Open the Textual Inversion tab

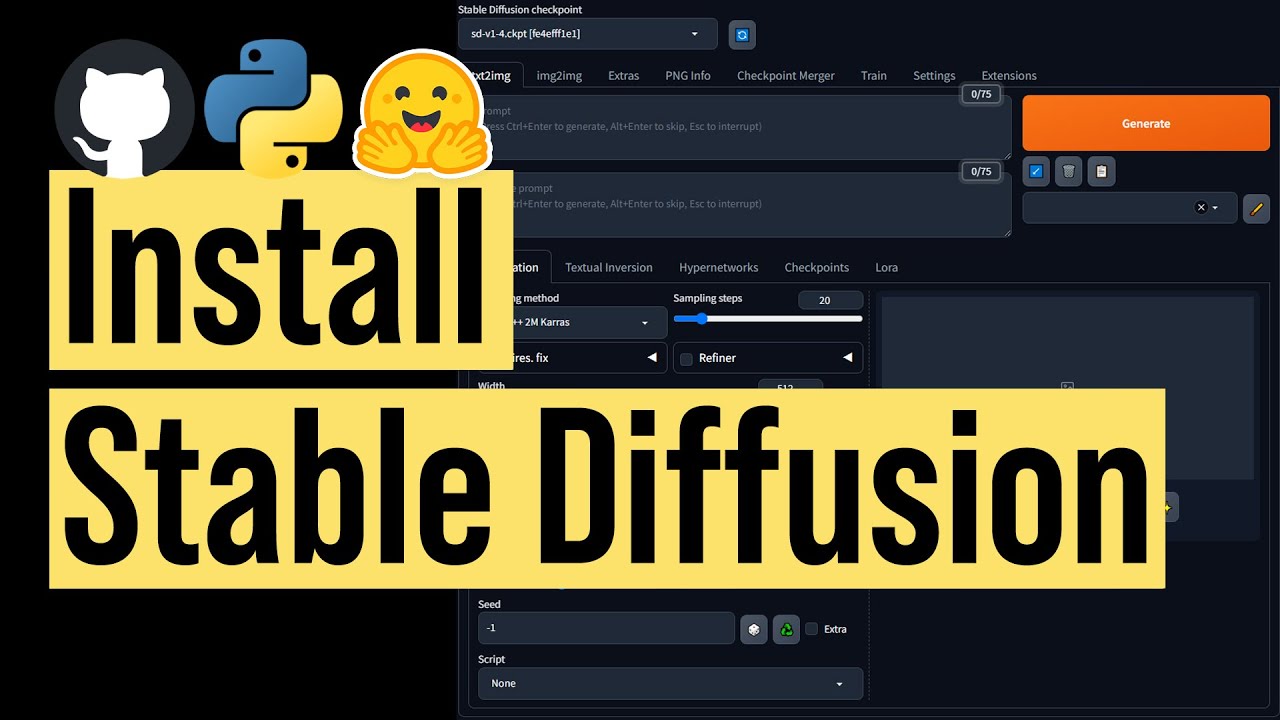609,268
